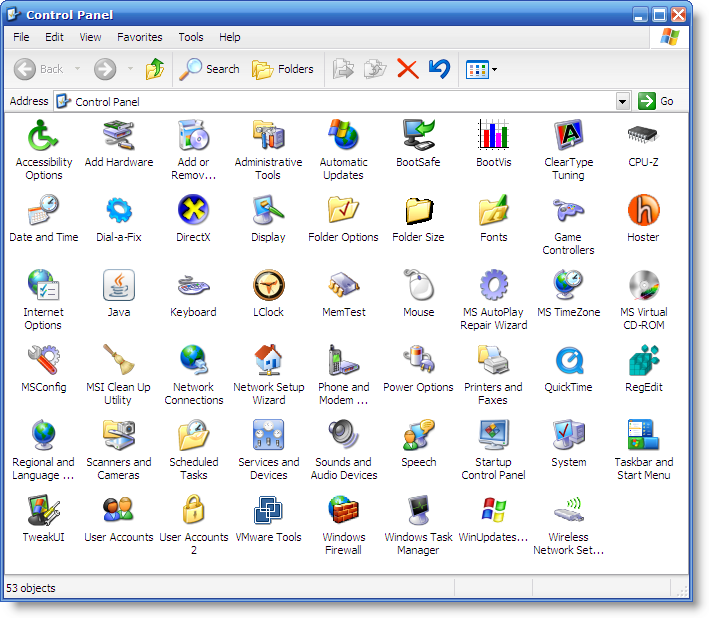The height and width of the screenshot is (618, 709).
Task: Click the red Delete toolbar icon
Action: (x=407, y=69)
